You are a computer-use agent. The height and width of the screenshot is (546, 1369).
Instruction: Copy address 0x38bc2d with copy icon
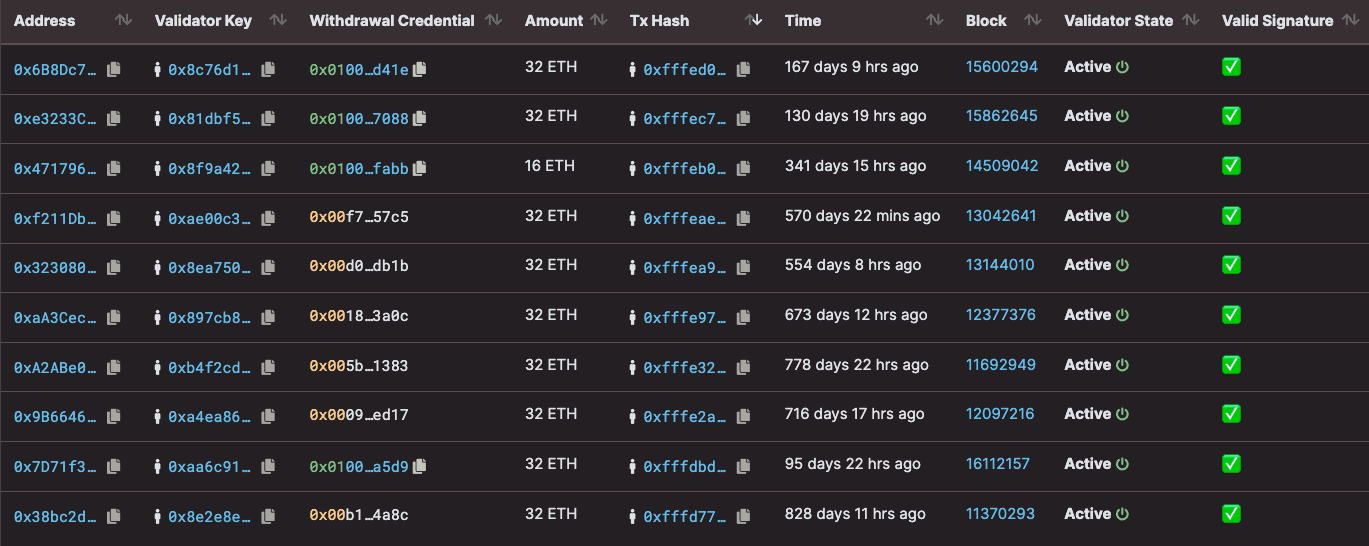[113, 516]
